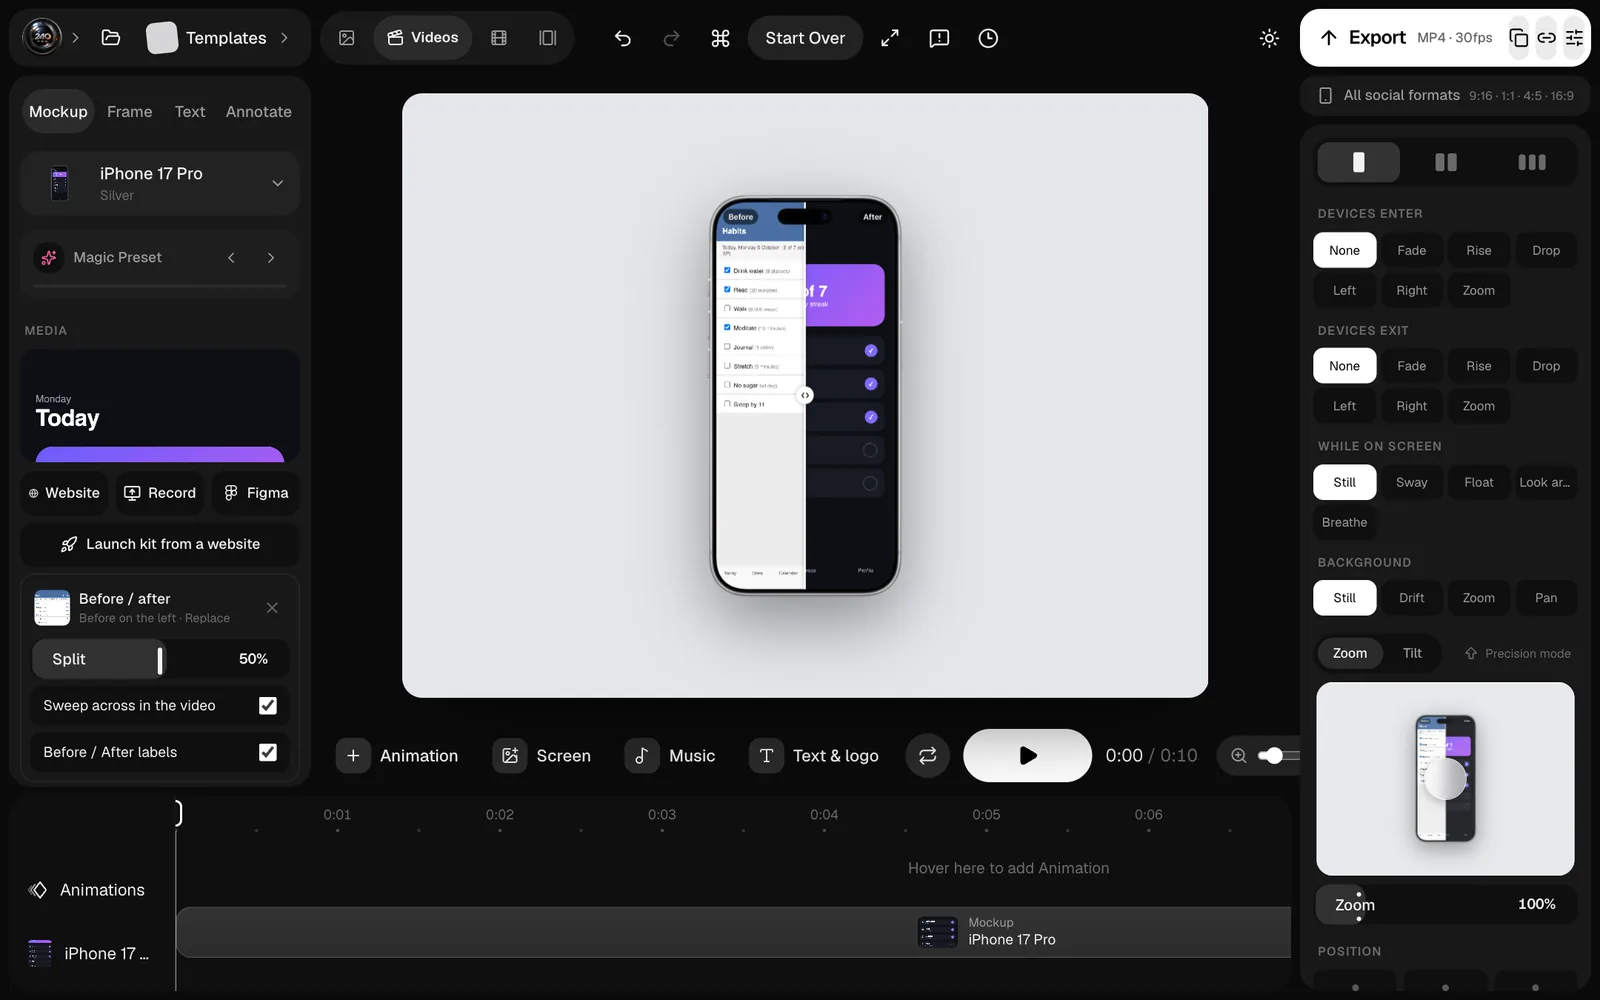The width and height of the screenshot is (1600, 1000).
Task: Open the history clock icon
Action: [988, 38]
